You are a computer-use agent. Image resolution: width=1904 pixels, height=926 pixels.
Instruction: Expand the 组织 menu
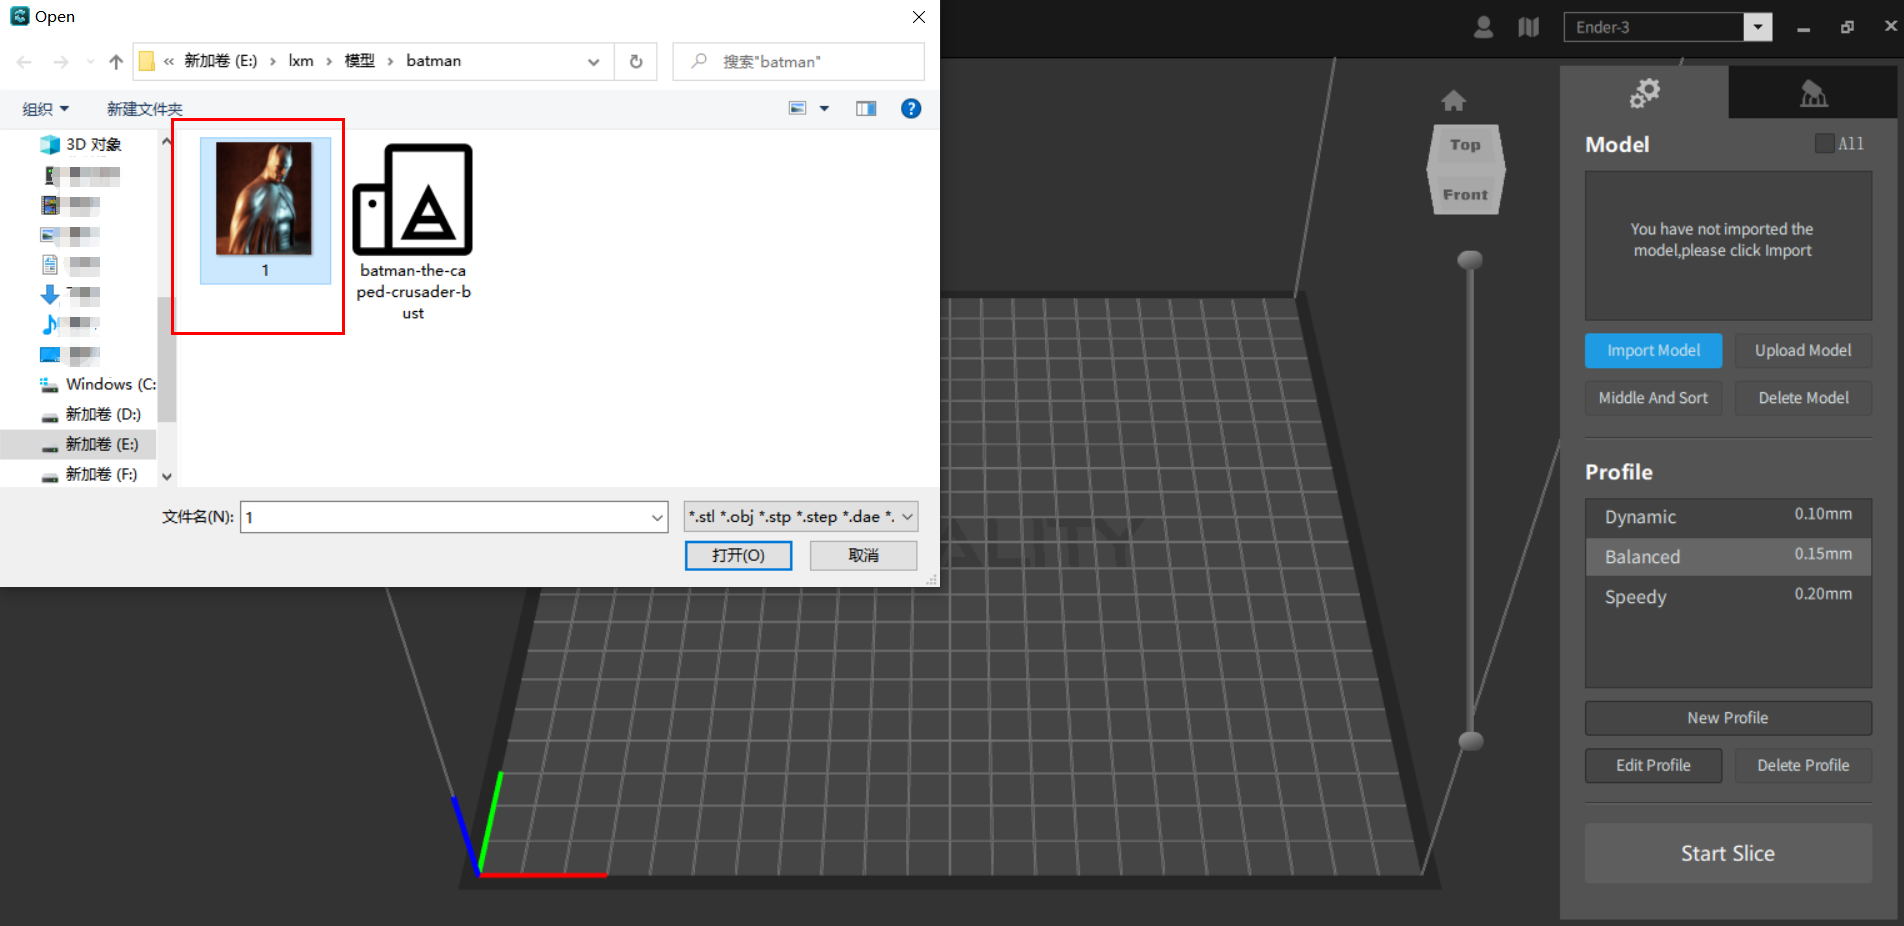[44, 108]
